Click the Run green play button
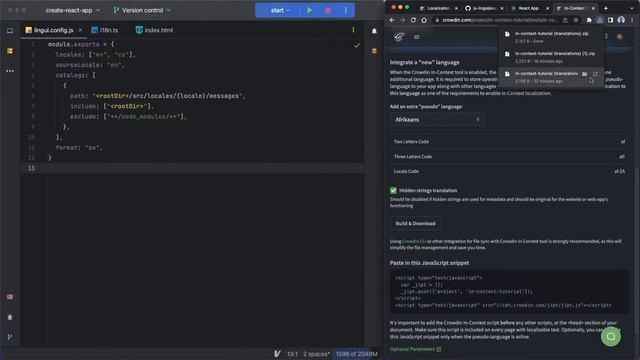 point(309,10)
